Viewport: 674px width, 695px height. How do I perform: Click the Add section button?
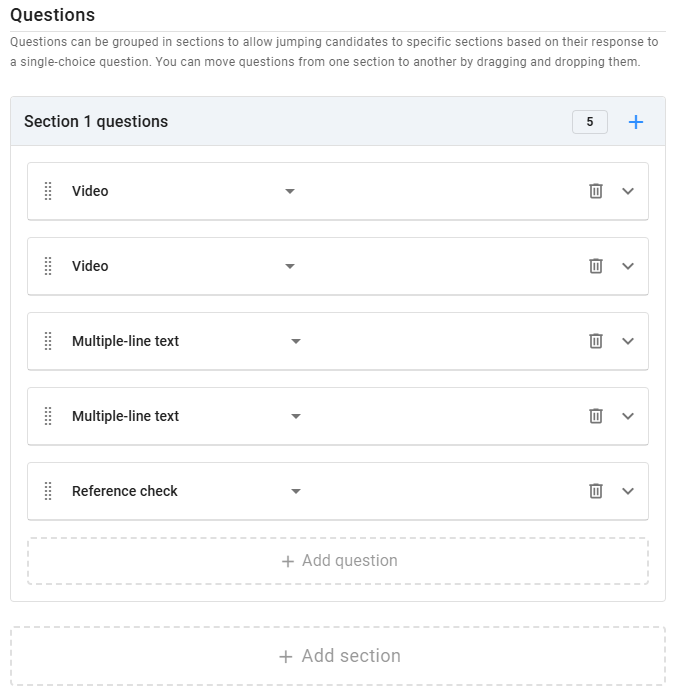coord(338,656)
